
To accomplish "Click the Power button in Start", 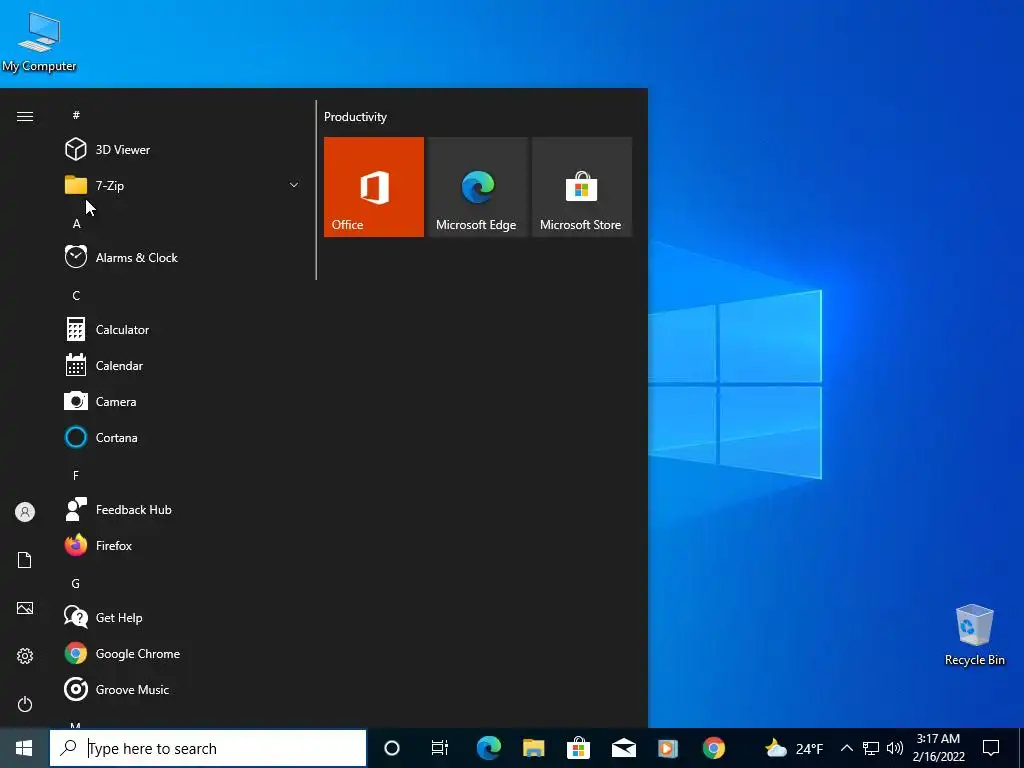I will point(25,704).
